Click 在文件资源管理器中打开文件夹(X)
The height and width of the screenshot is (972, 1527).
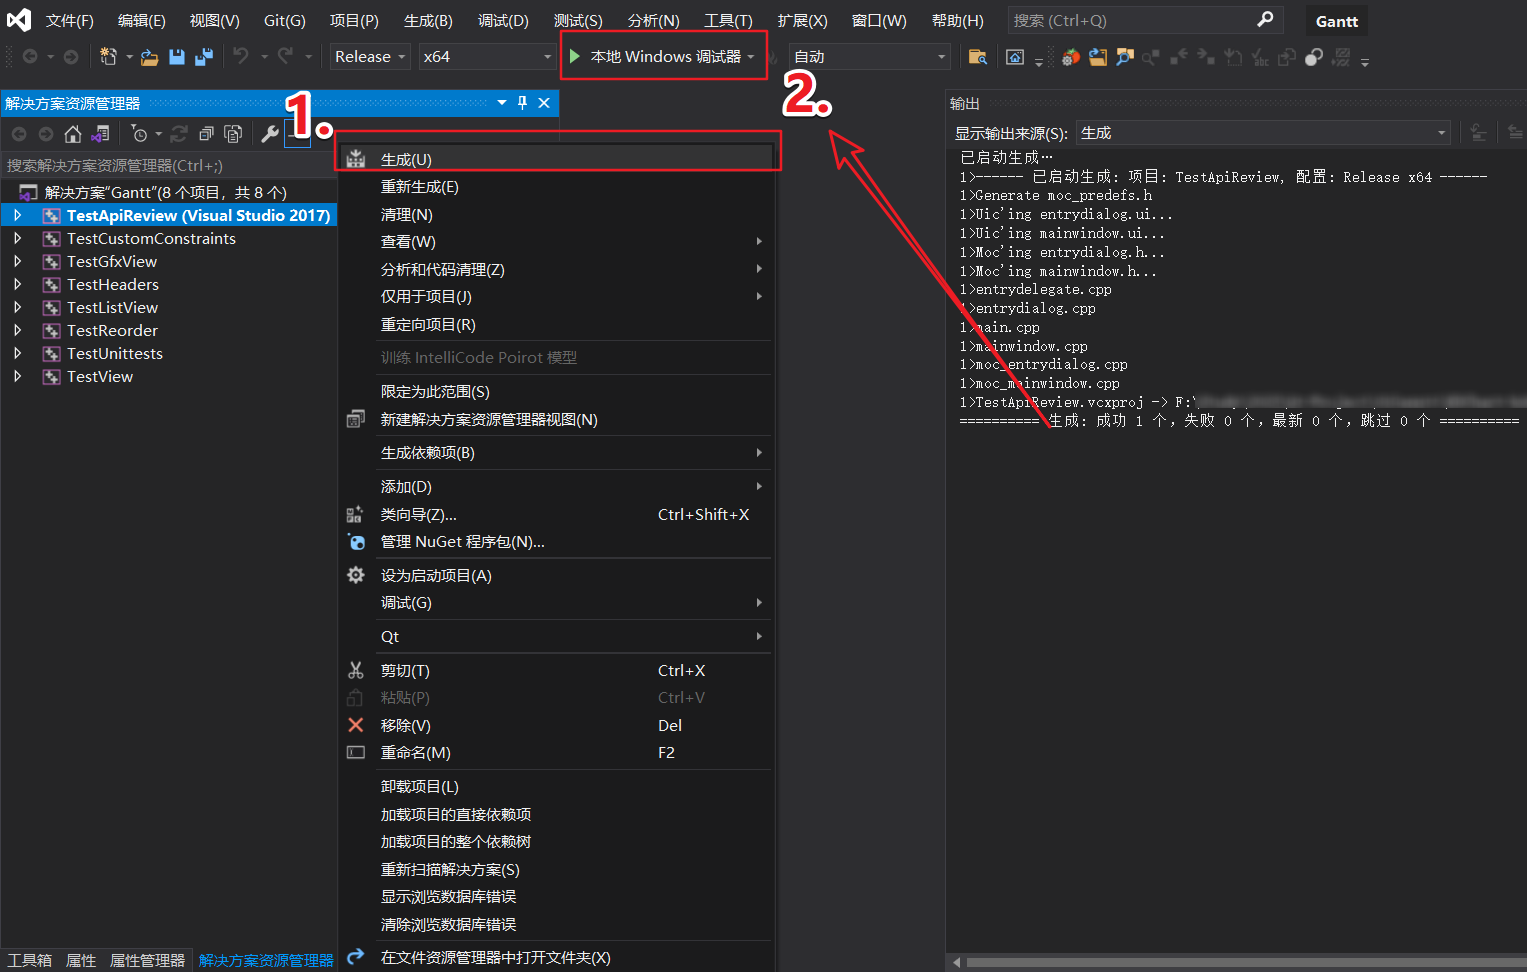click(556, 957)
